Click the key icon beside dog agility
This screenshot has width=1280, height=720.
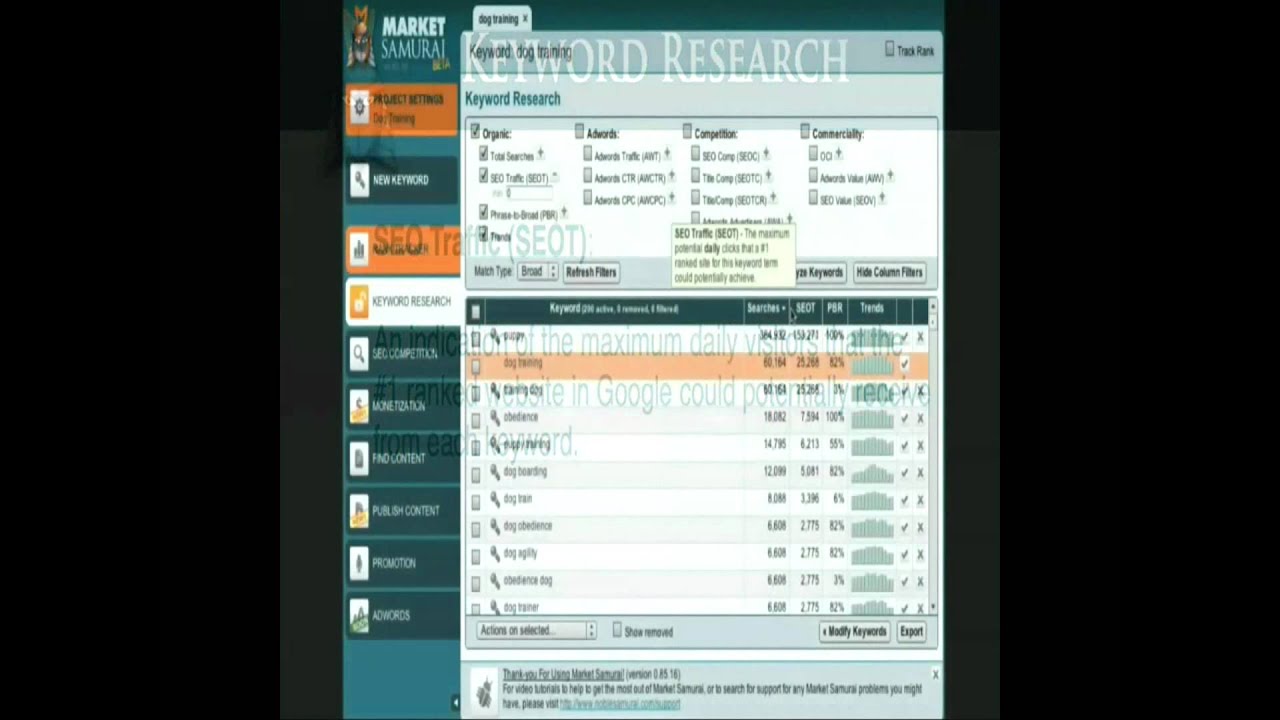(x=495, y=553)
